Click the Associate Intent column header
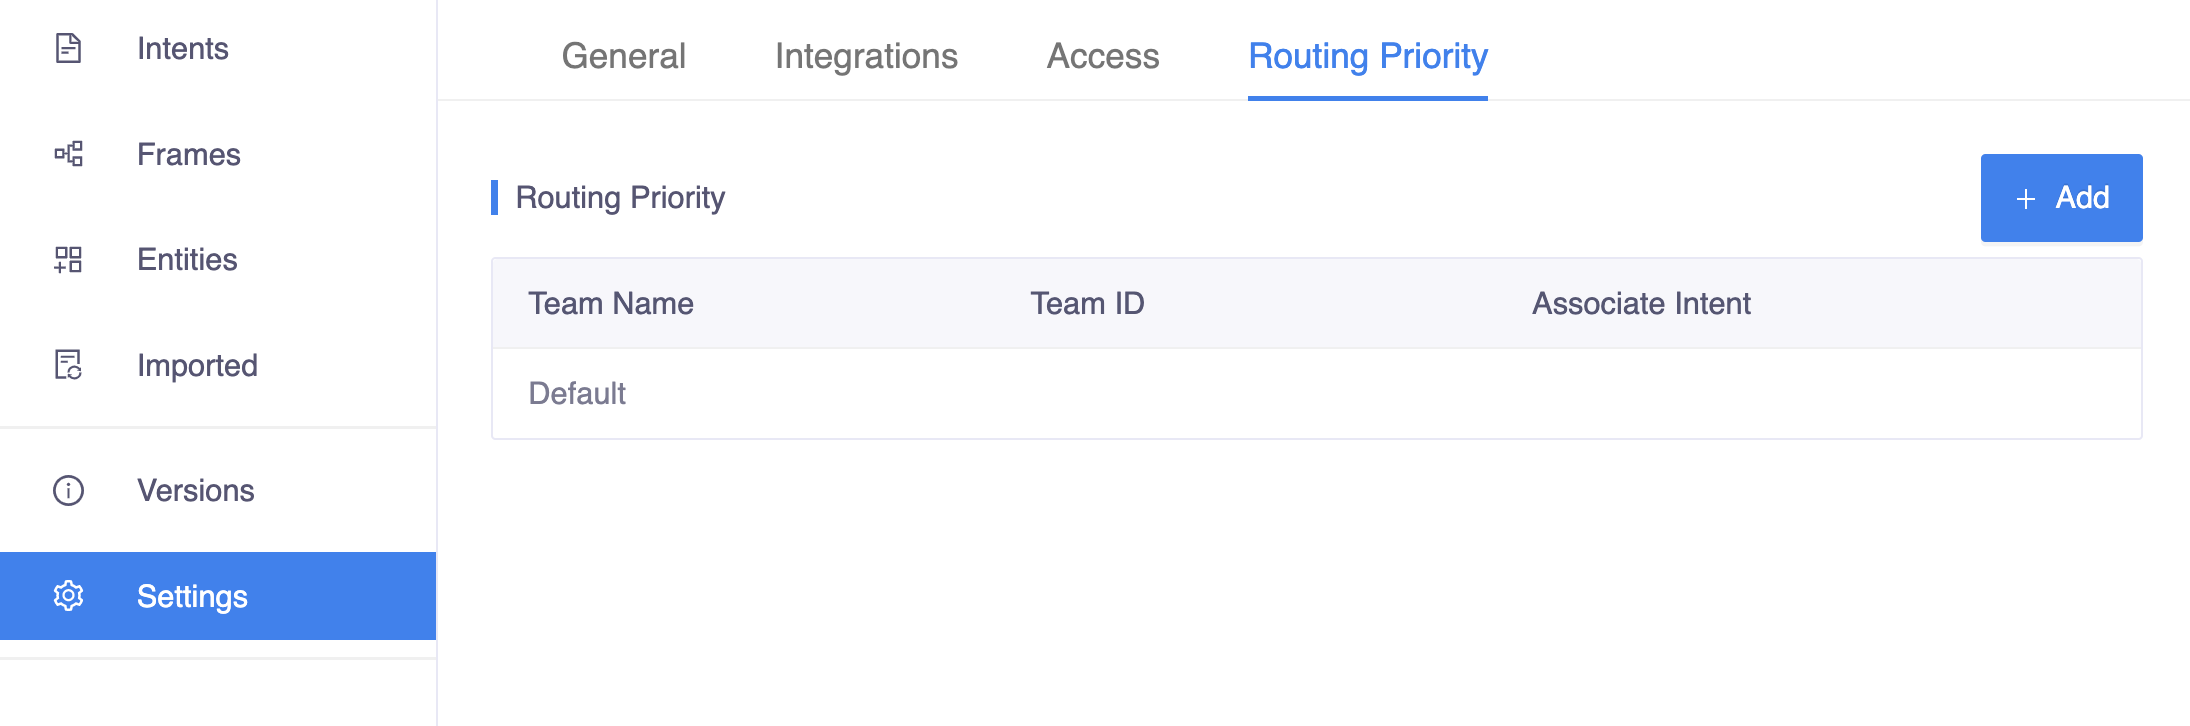The width and height of the screenshot is (2190, 726). [x=1641, y=304]
